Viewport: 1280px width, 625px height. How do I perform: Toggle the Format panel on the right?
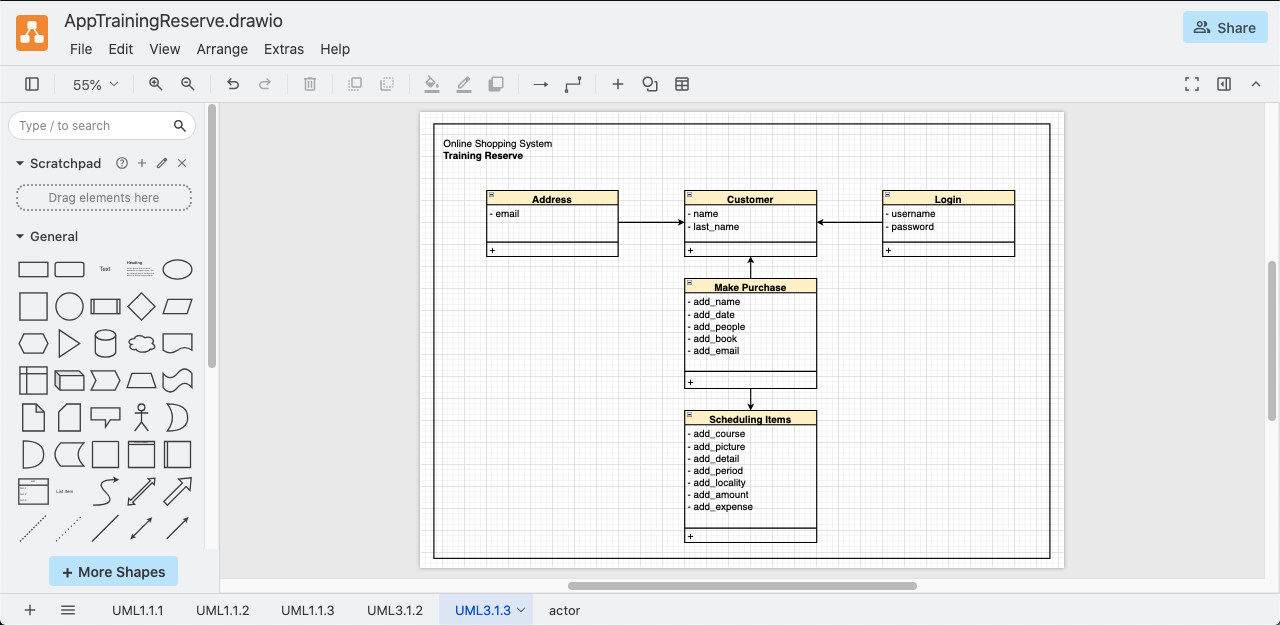coord(1224,85)
